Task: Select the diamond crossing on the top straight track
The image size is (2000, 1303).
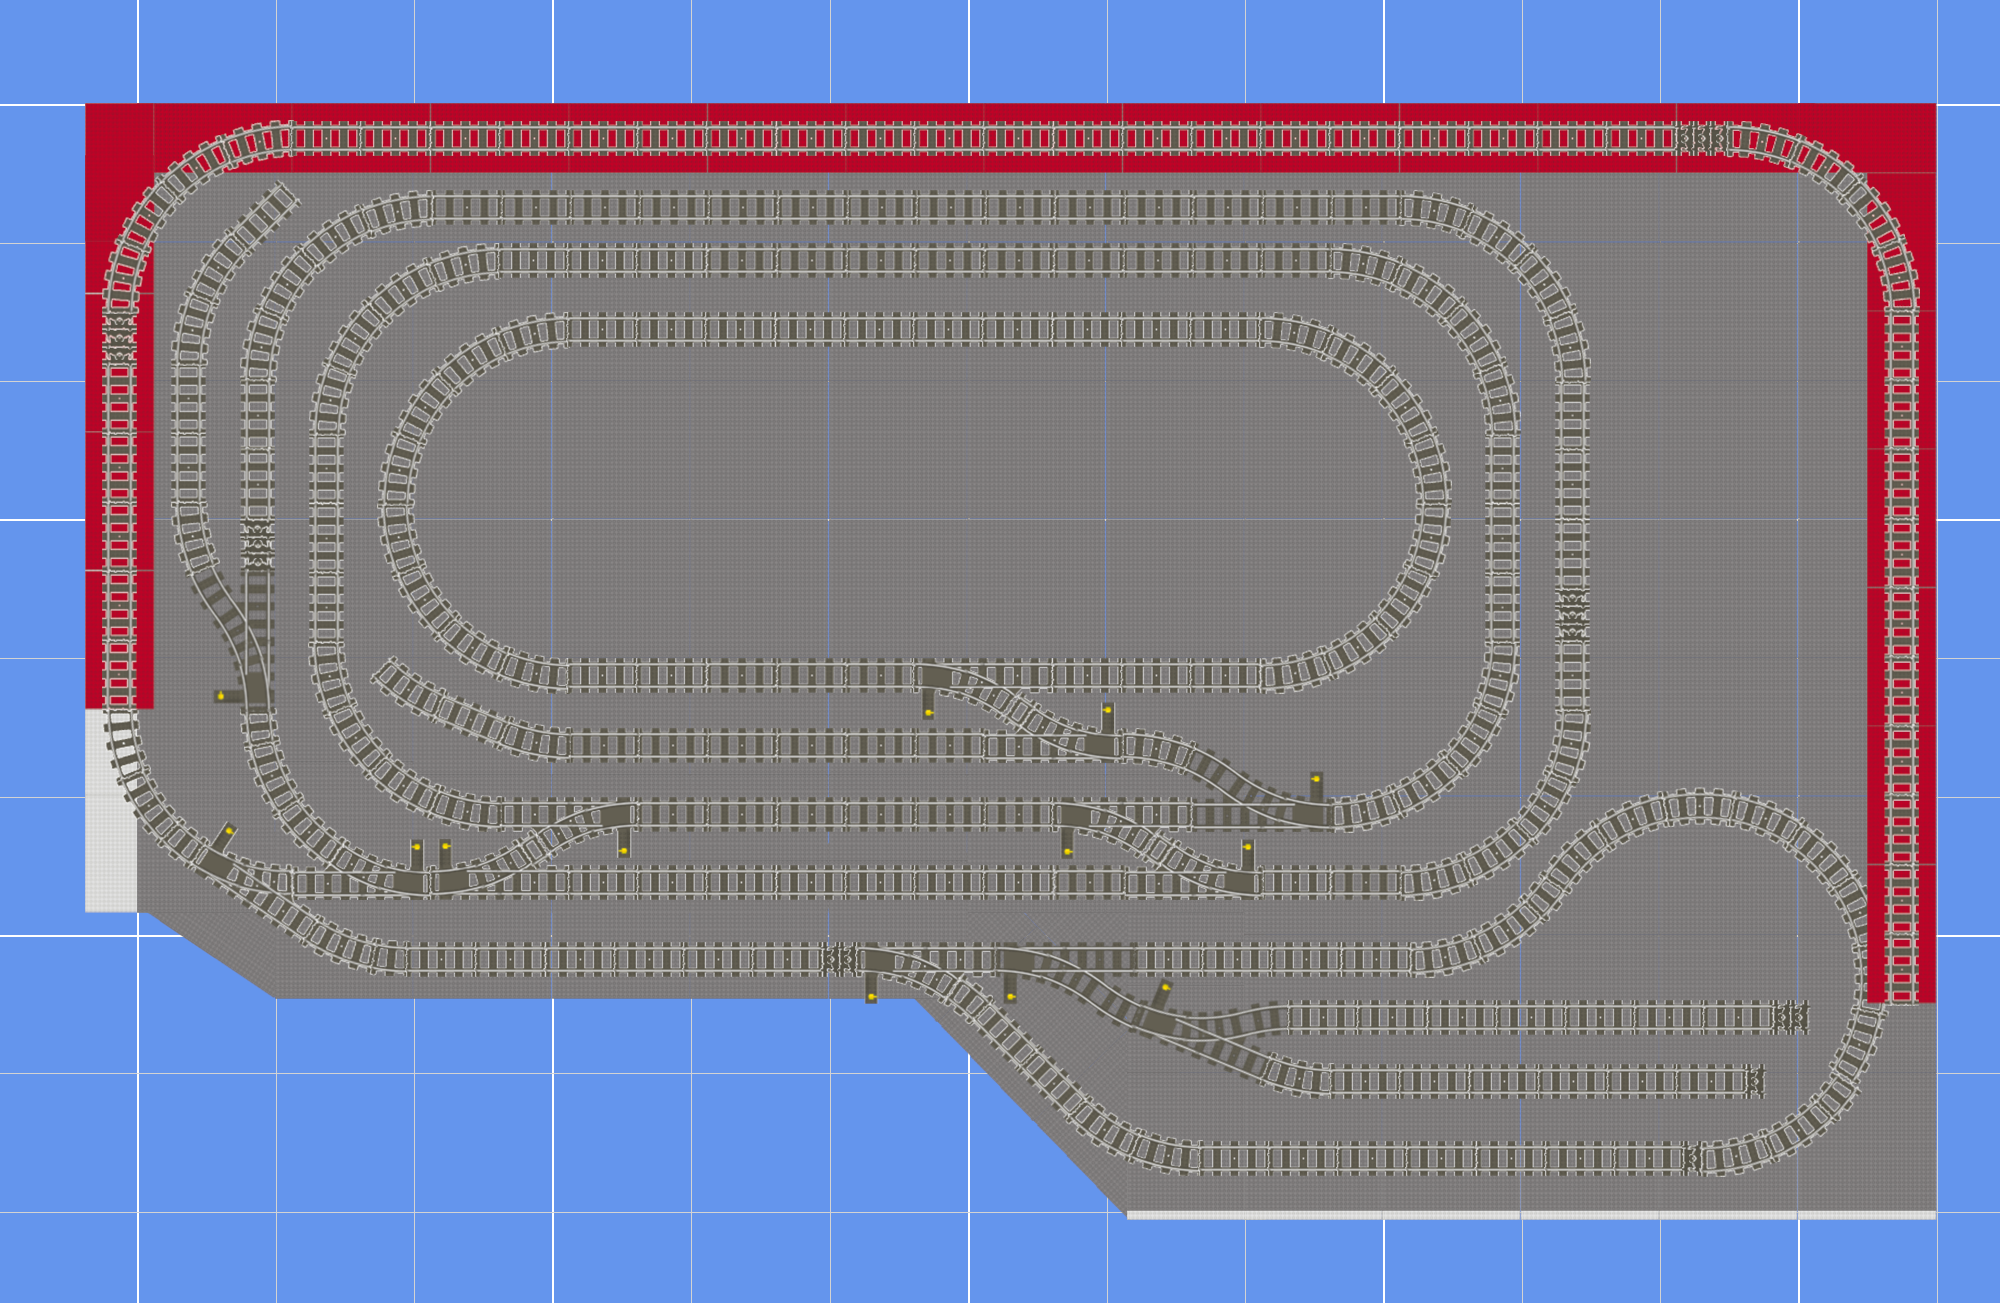Action: pyautogui.click(x=1703, y=138)
